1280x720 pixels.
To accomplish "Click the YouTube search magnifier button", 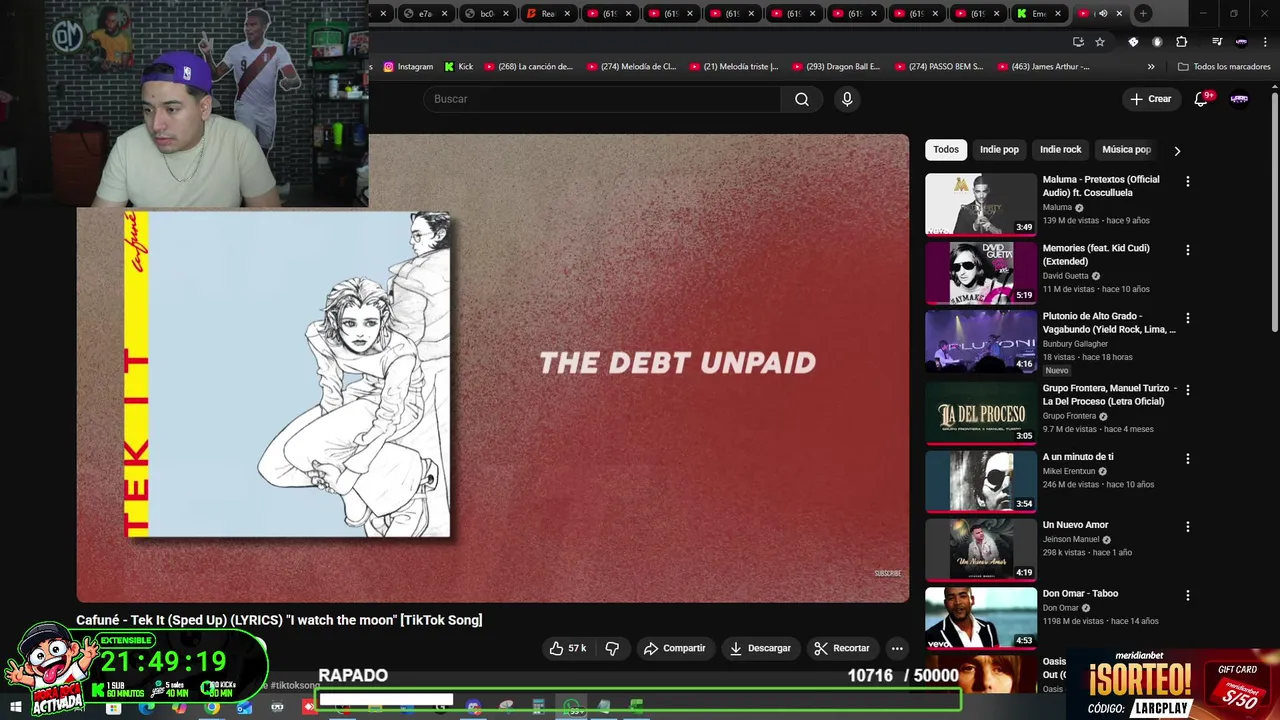I will click(x=802, y=99).
